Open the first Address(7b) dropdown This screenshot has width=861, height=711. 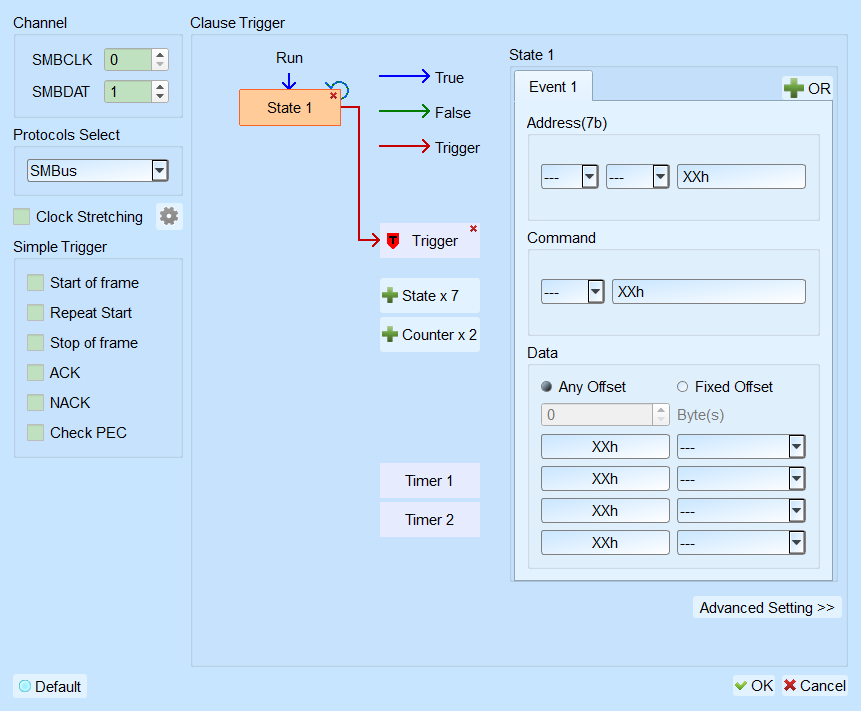point(590,177)
